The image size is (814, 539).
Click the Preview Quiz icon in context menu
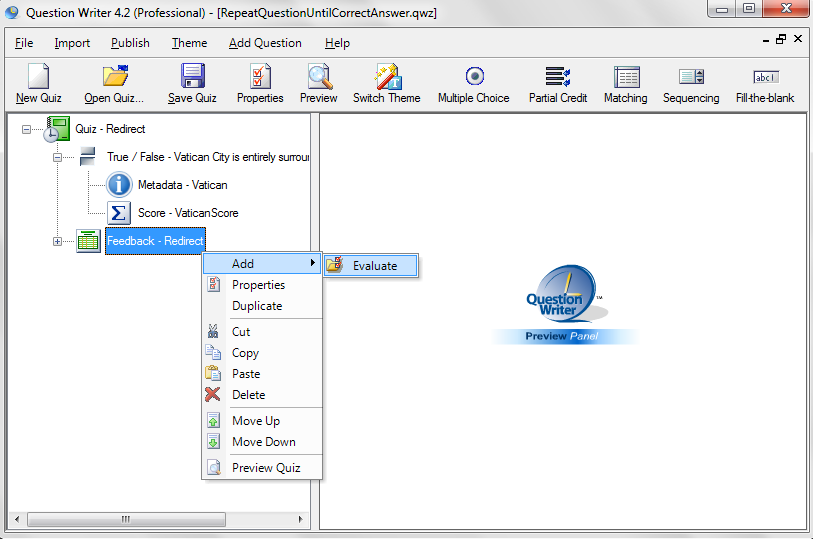[214, 467]
